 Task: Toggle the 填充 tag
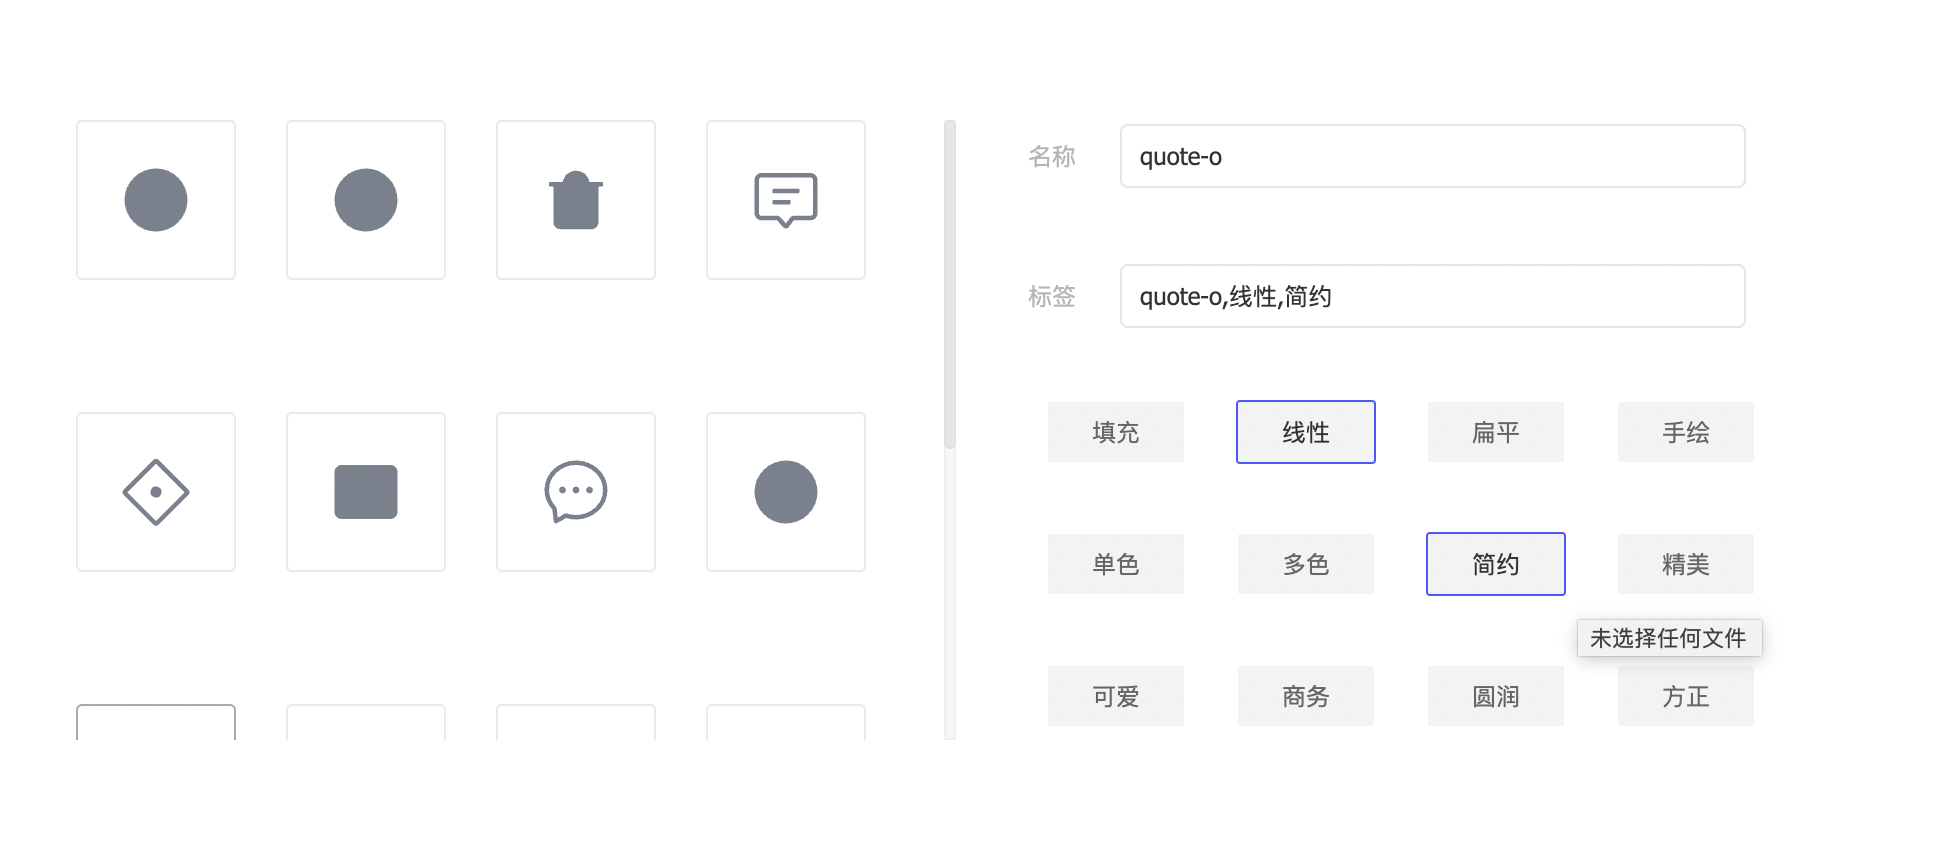(1116, 432)
